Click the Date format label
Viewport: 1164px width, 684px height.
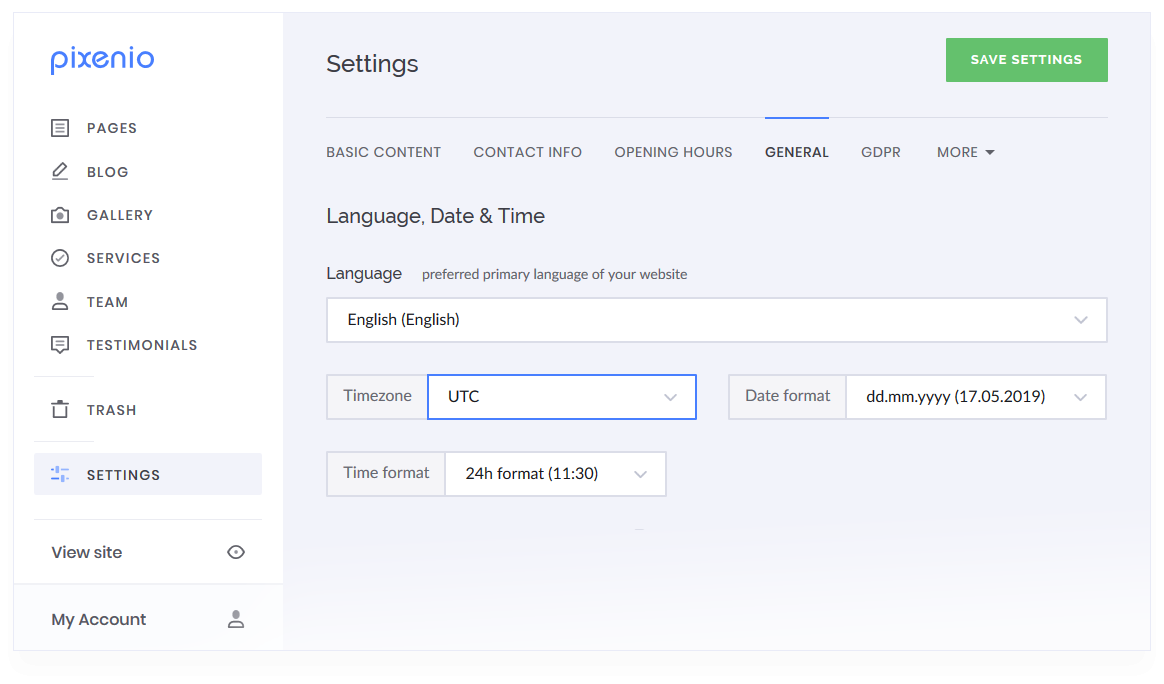pos(788,396)
